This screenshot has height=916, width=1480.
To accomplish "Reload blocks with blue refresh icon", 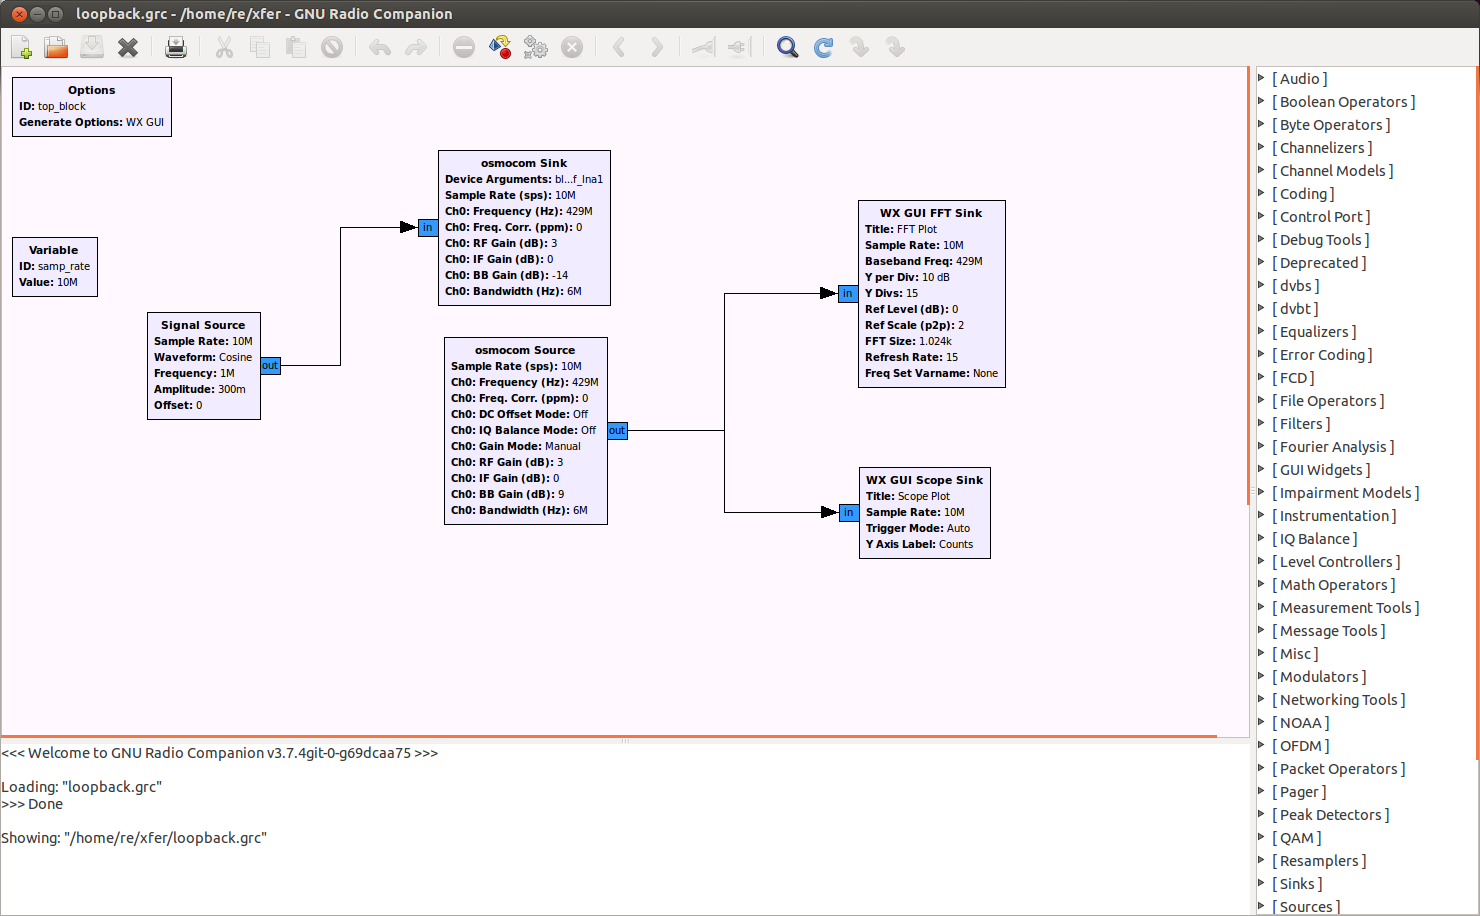I will point(824,47).
